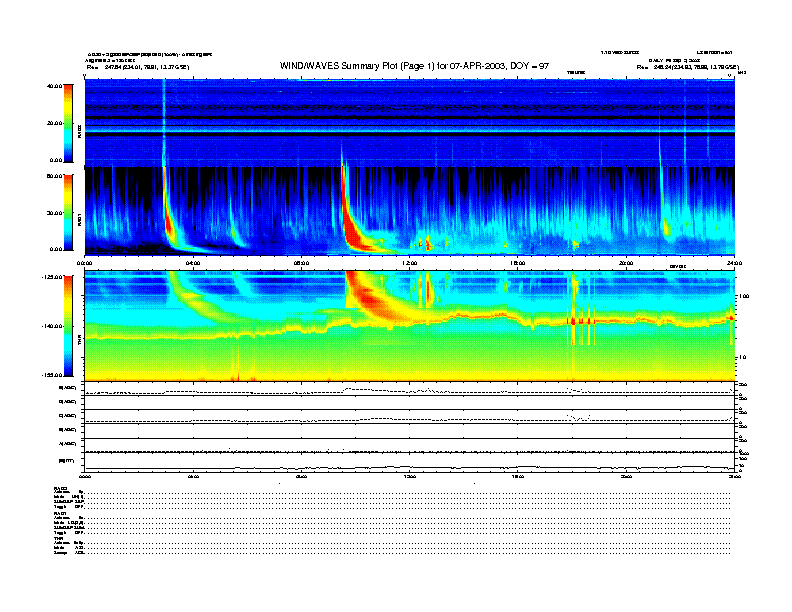This screenshot has height=612, width=792.
Task: Click the vertical TNR axis label
Action: coord(79,341)
